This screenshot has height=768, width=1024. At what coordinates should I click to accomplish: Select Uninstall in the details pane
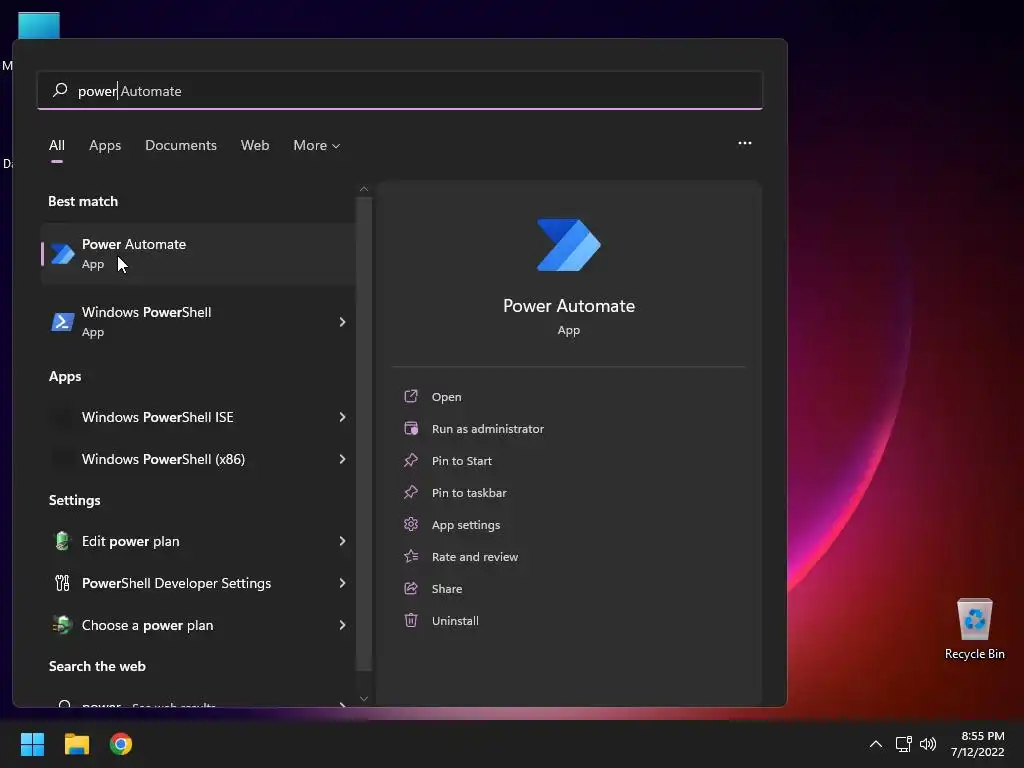[x=455, y=620]
